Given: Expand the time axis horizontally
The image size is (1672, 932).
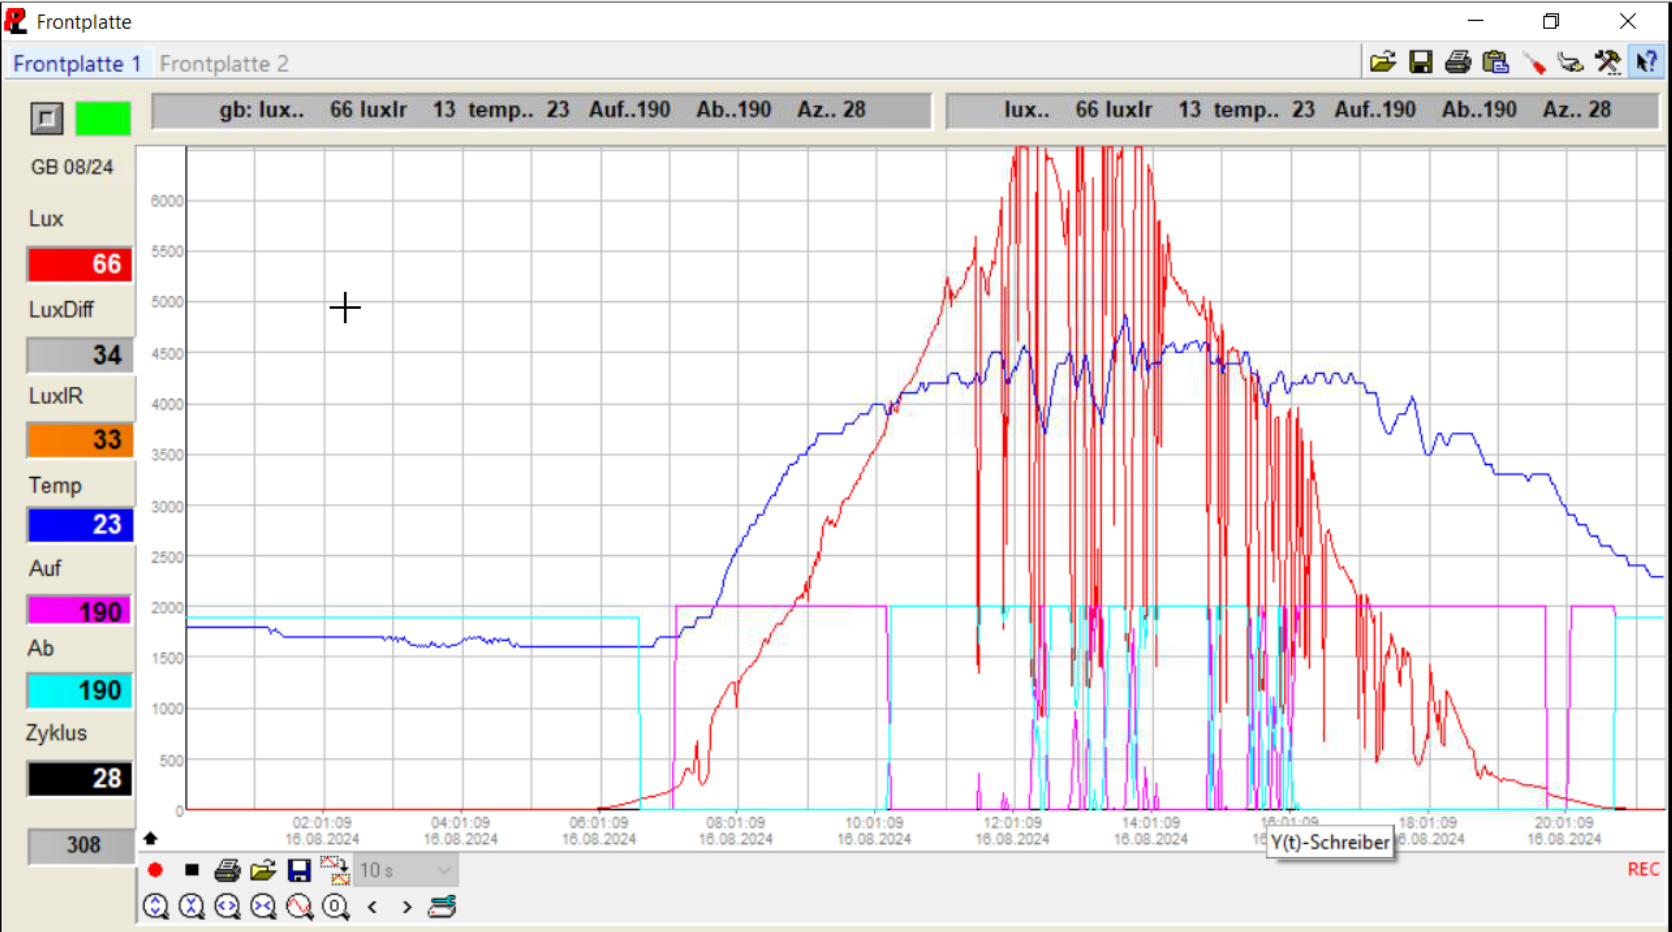Looking at the screenshot, I should coord(227,906).
